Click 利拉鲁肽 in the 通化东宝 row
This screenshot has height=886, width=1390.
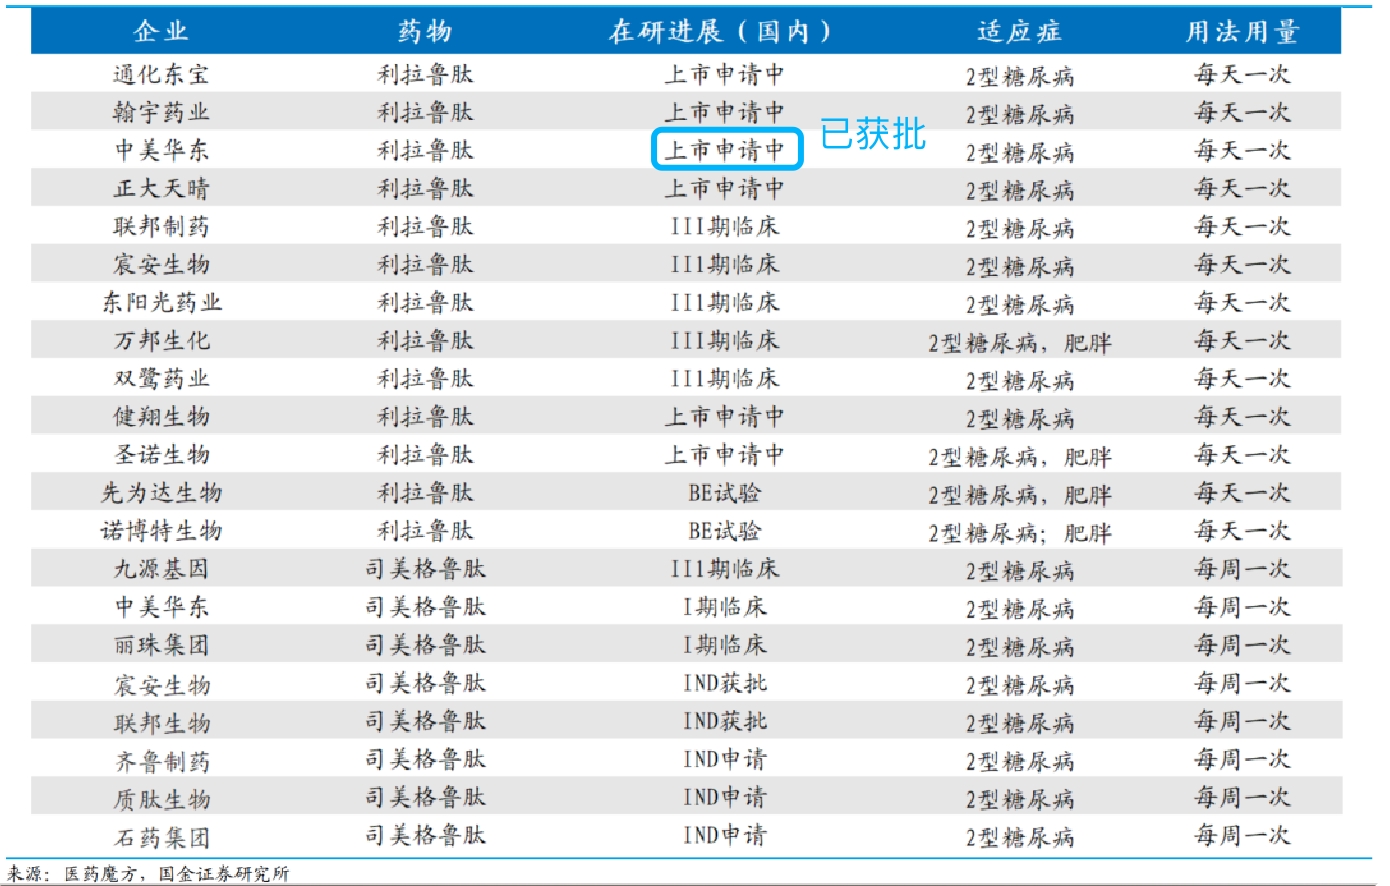tap(425, 74)
